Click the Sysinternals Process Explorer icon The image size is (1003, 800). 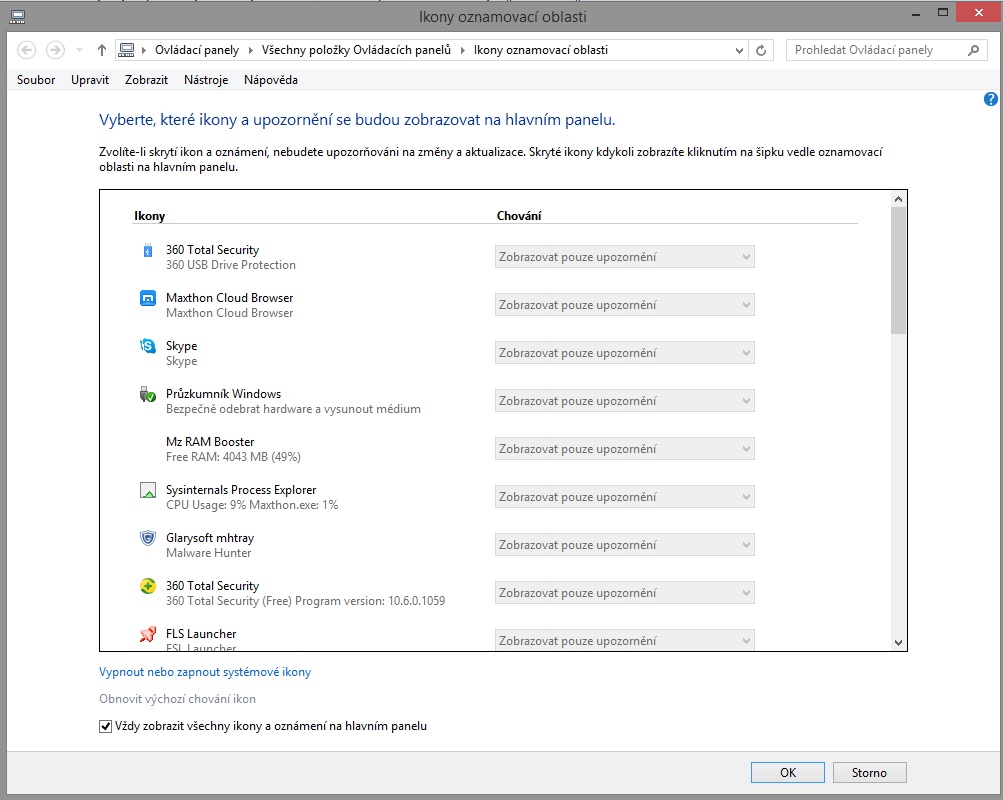point(148,490)
